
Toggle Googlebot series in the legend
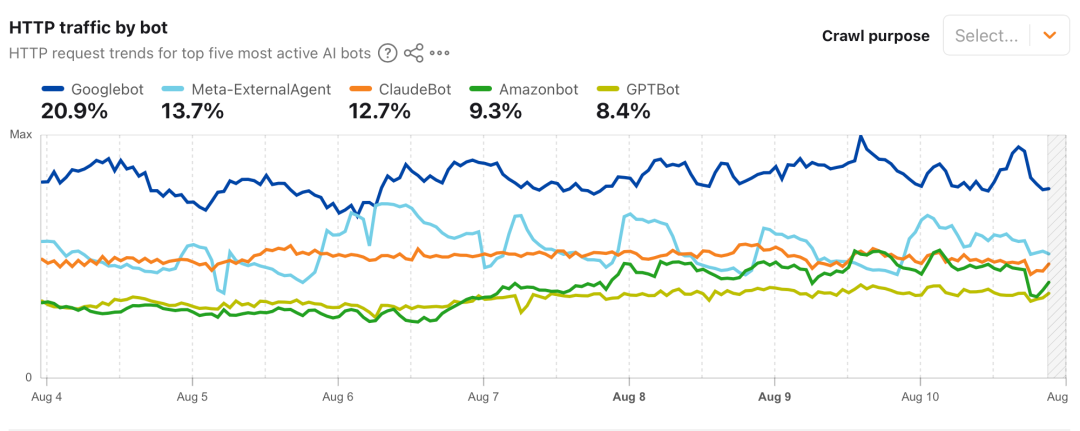click(93, 89)
